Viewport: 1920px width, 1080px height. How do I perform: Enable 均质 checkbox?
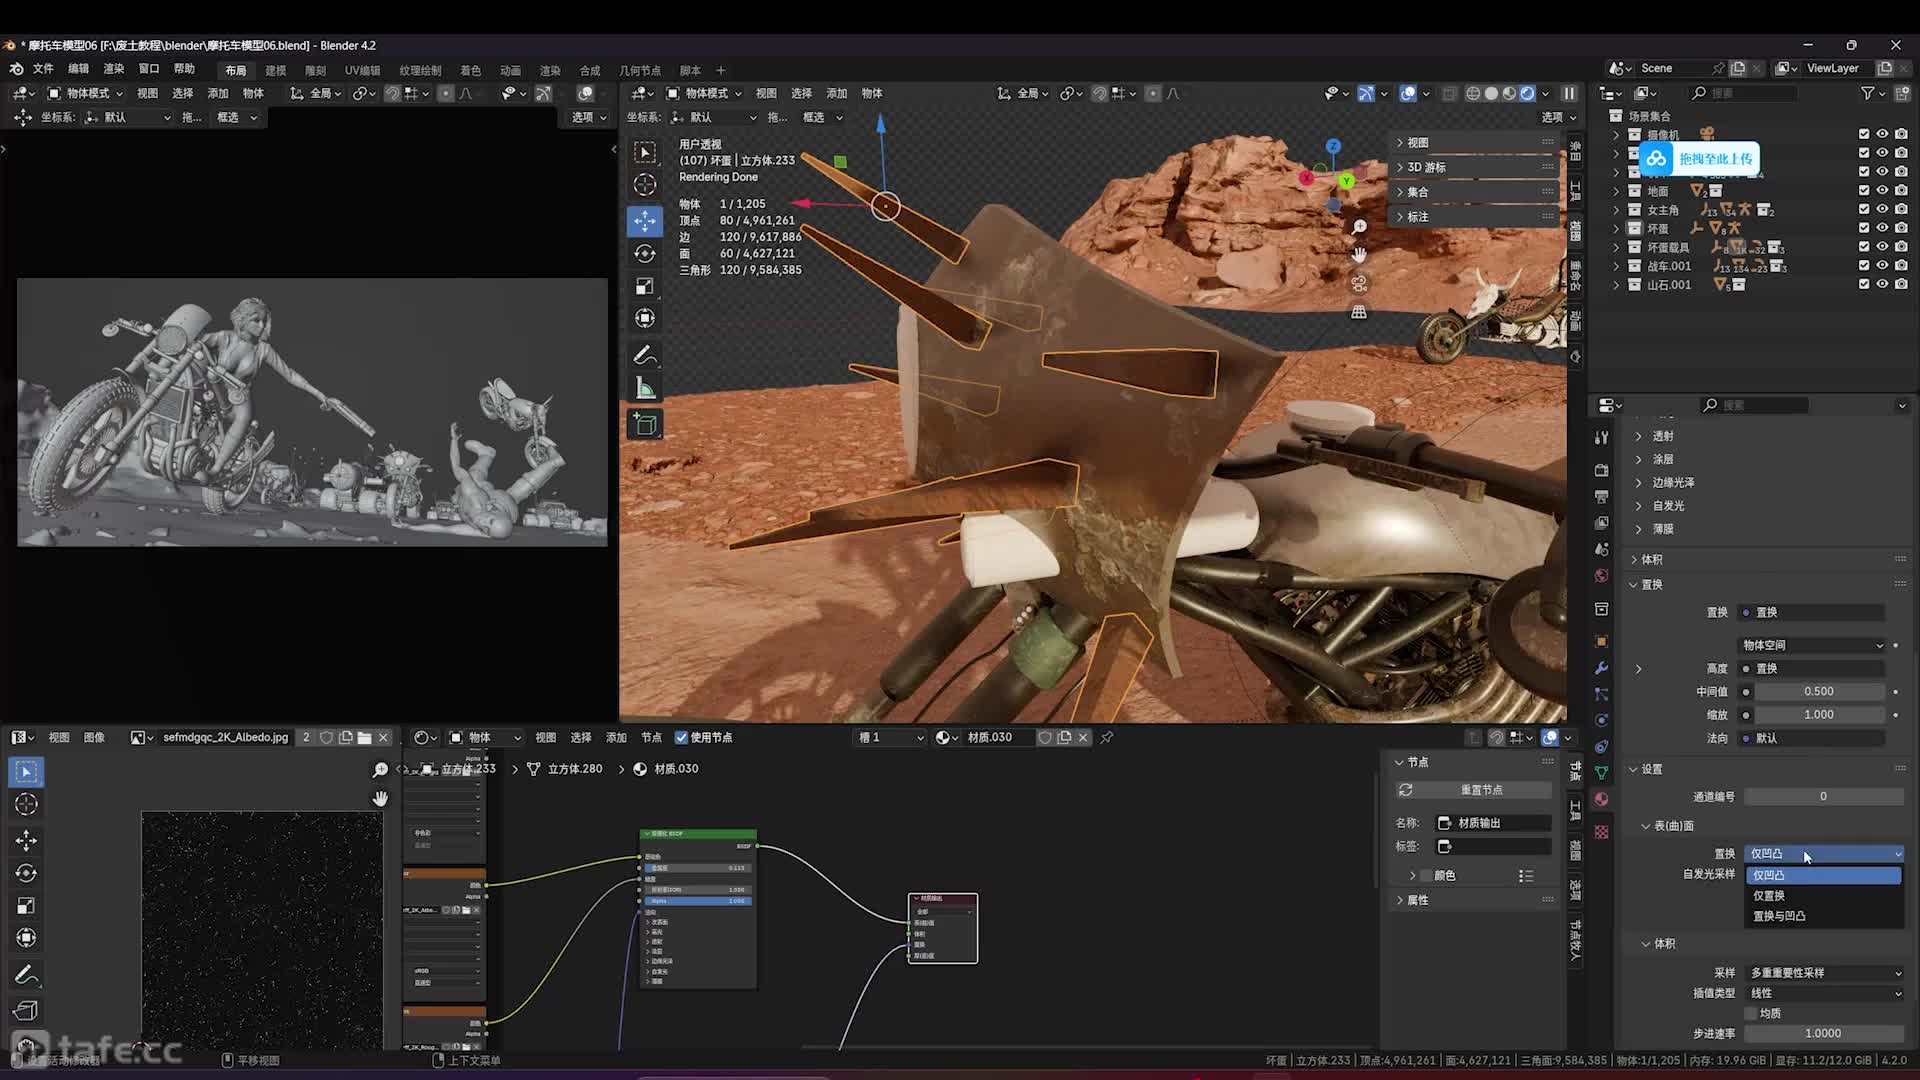click(x=1751, y=1013)
